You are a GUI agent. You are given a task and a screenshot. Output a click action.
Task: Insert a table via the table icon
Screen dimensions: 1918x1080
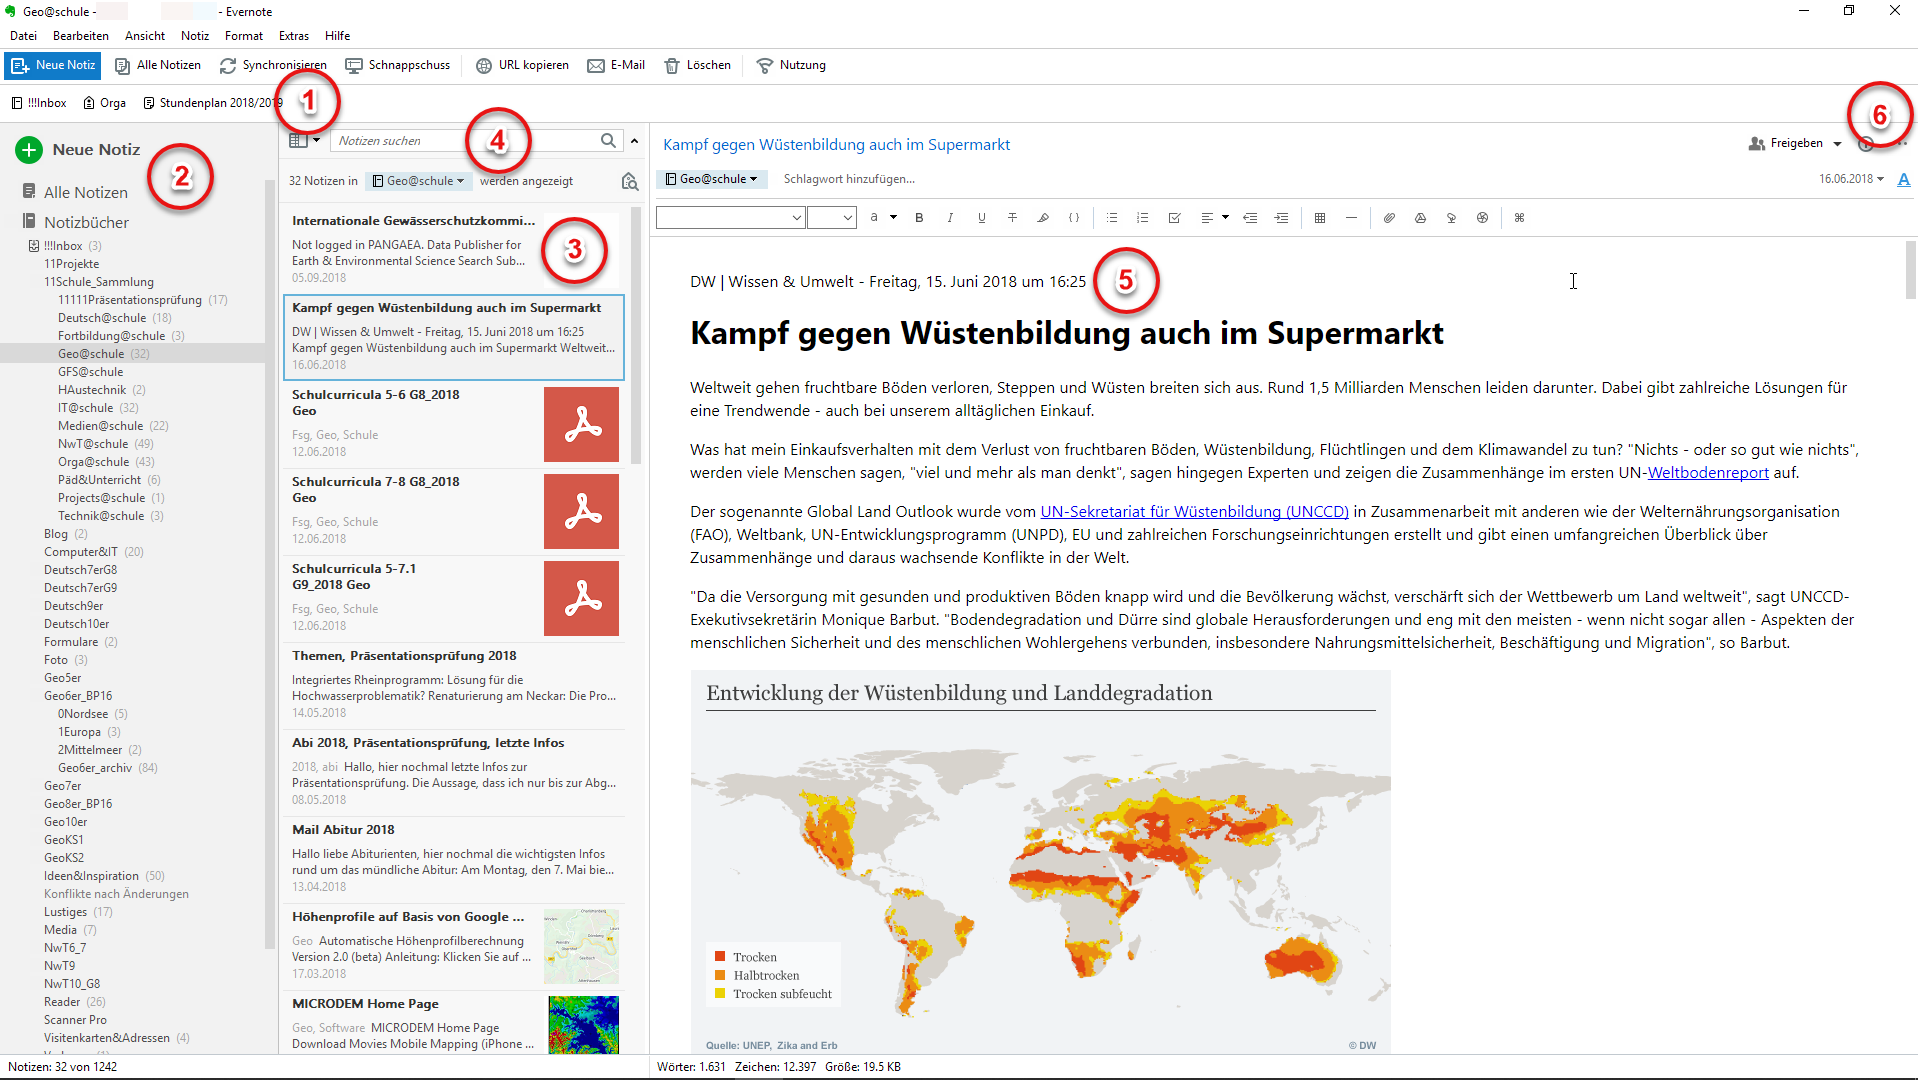pyautogui.click(x=1320, y=218)
